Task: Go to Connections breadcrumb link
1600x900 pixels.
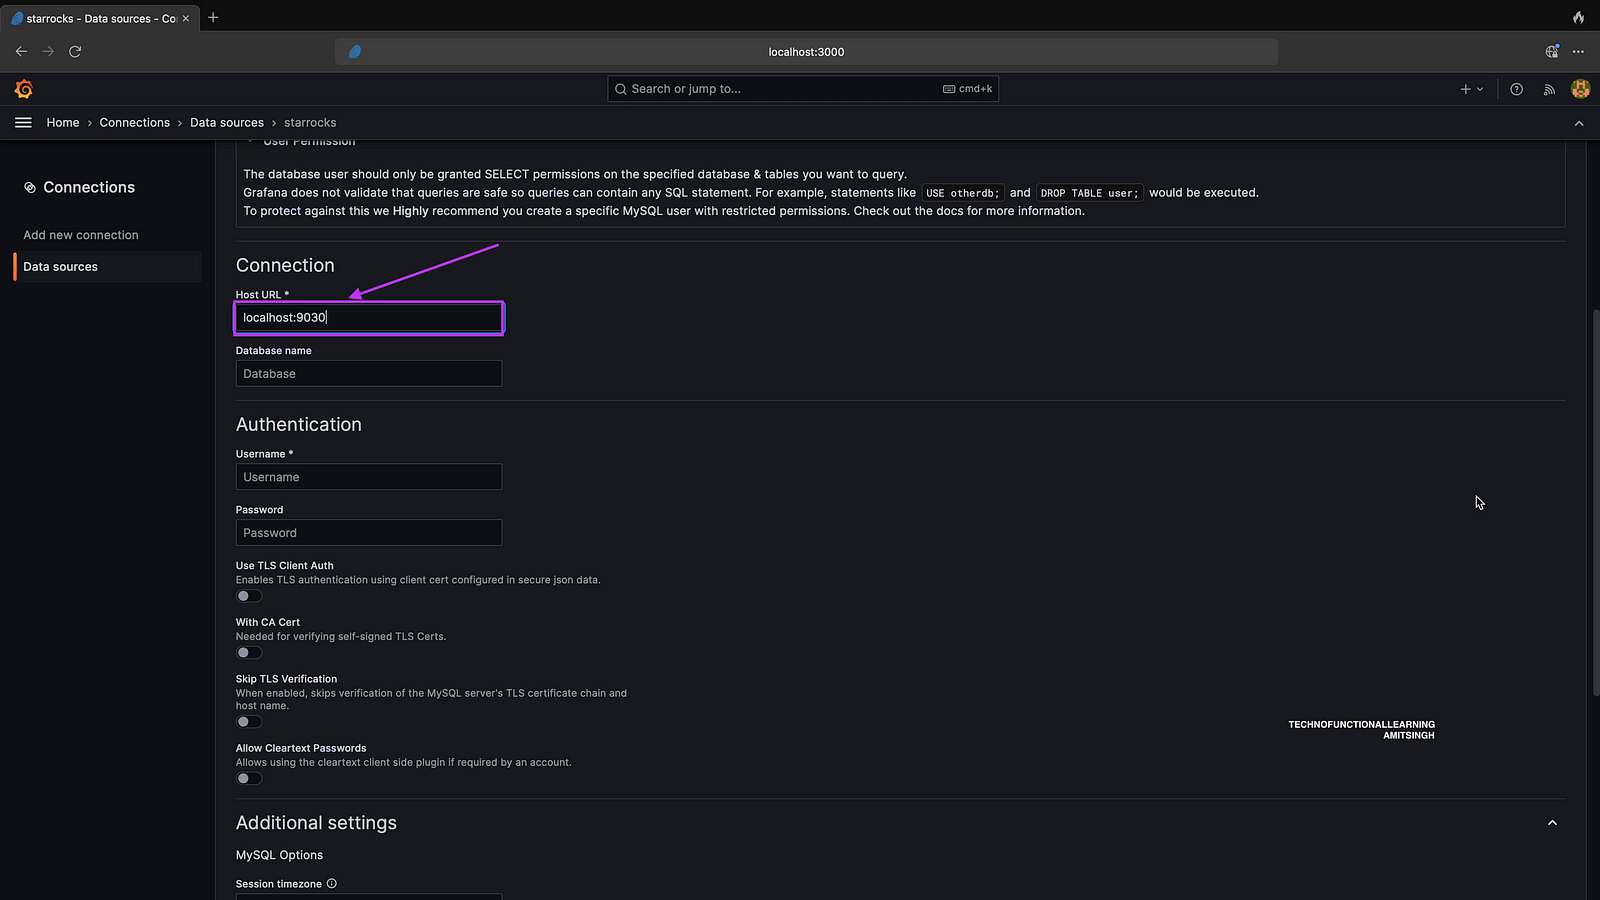Action: pyautogui.click(x=134, y=123)
